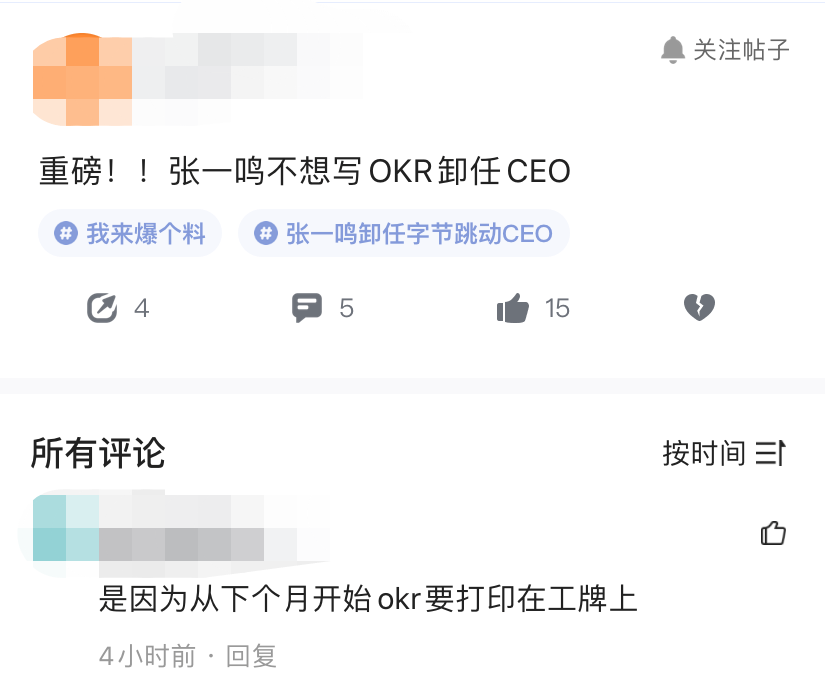
Task: Open comments via speech bubble icon
Action: (x=307, y=307)
